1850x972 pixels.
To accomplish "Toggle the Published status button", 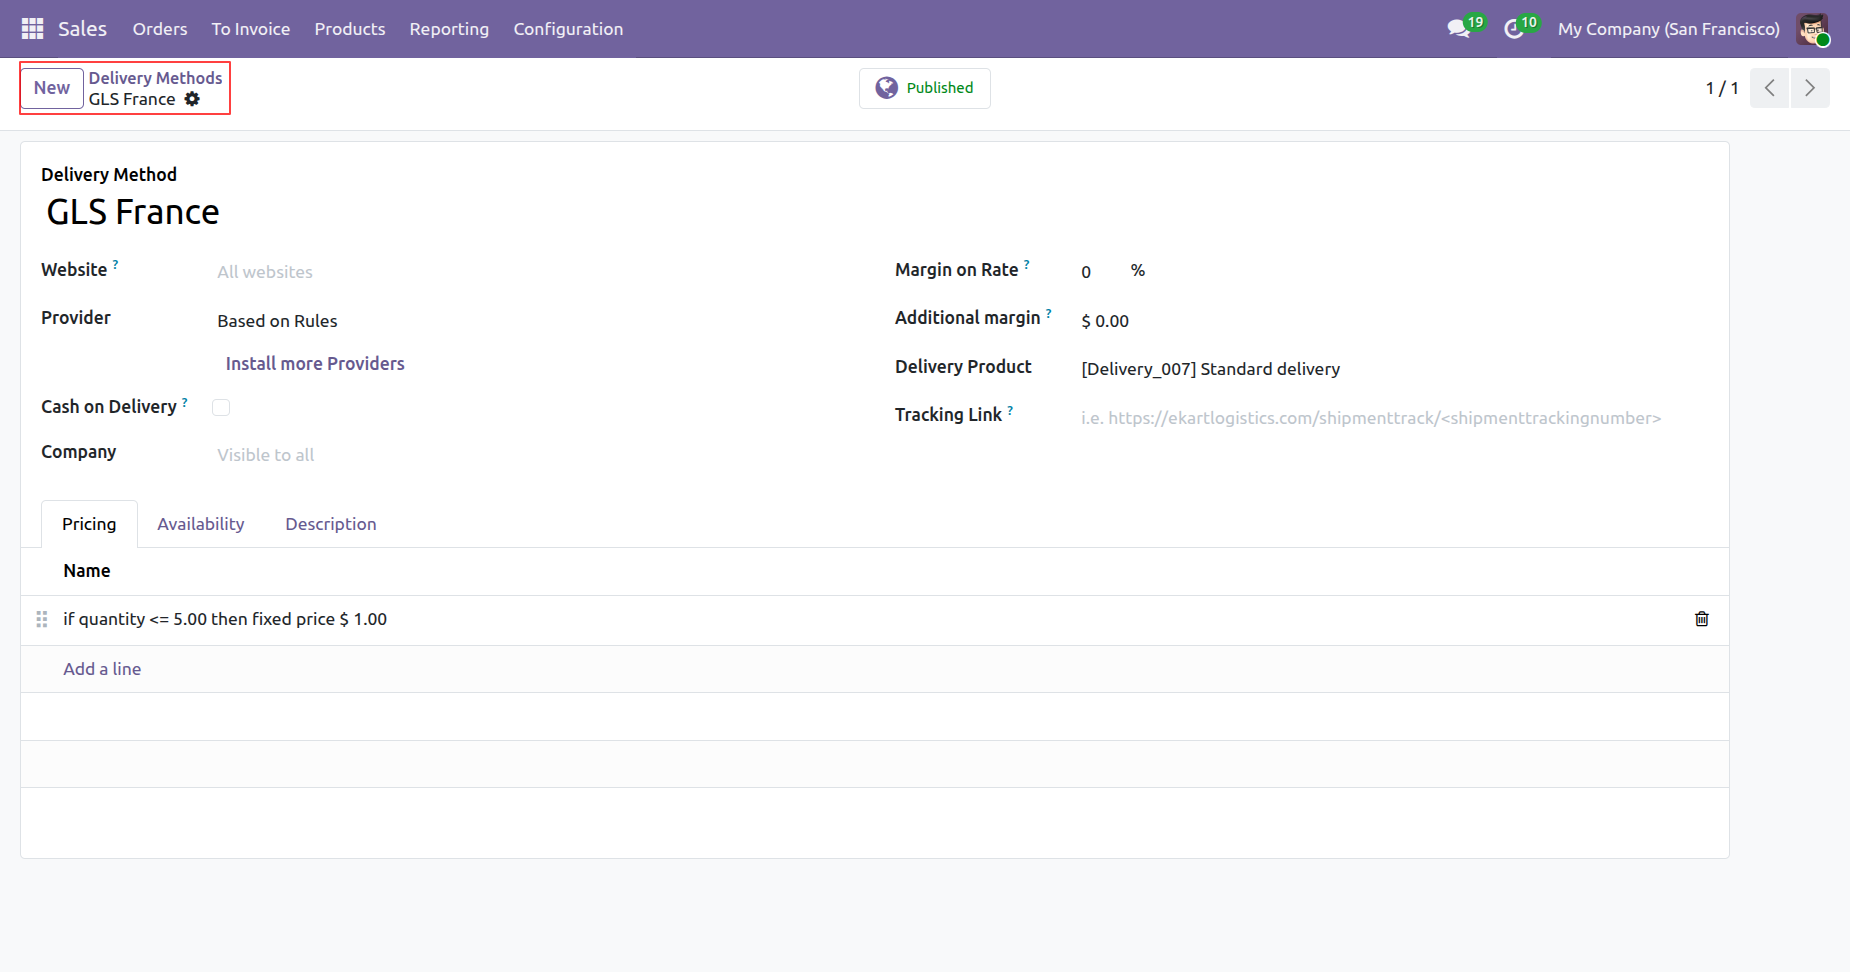I will (924, 88).
